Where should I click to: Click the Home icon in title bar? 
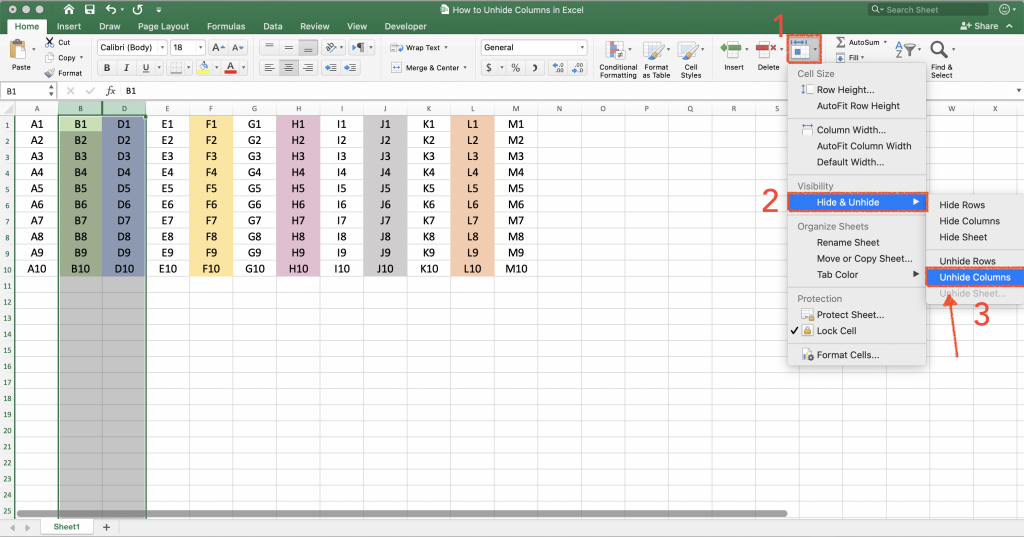69,10
